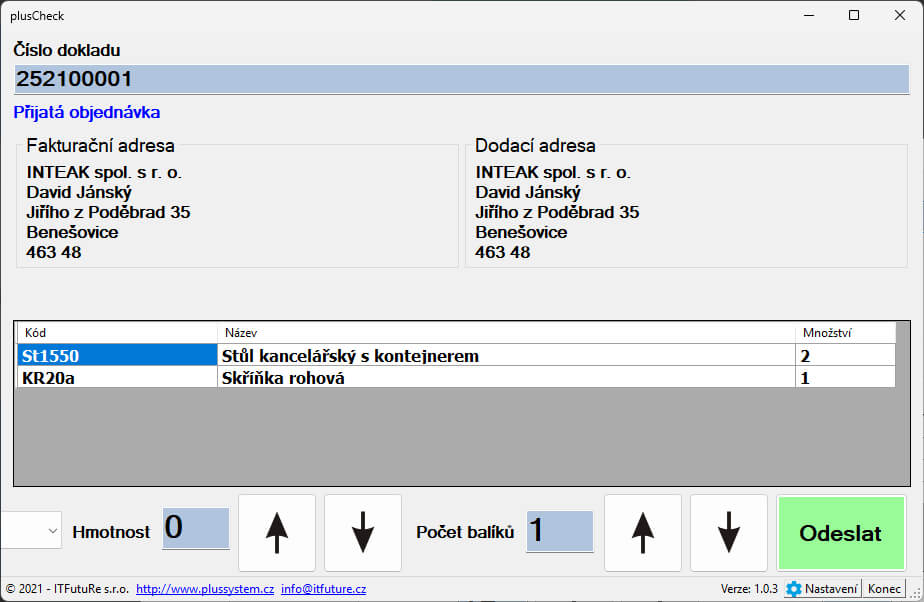
Task: Click the Skříňka rohová name cell
Action: pos(506,378)
